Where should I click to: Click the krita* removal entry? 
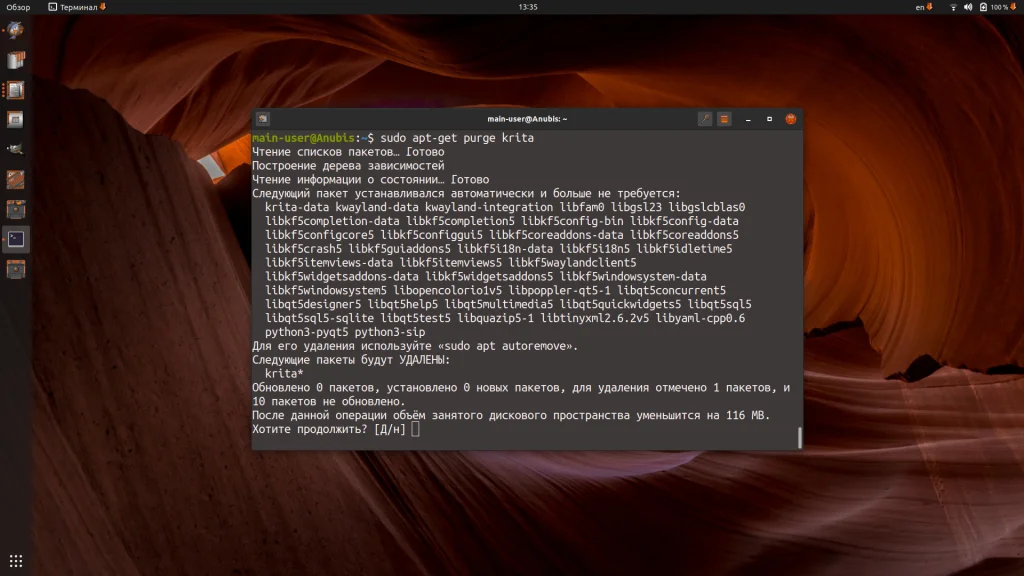pos(284,374)
